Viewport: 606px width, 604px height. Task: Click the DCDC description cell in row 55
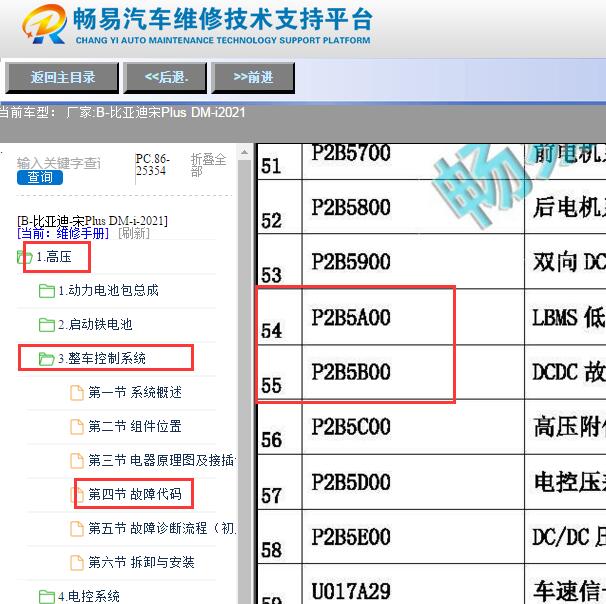565,372
